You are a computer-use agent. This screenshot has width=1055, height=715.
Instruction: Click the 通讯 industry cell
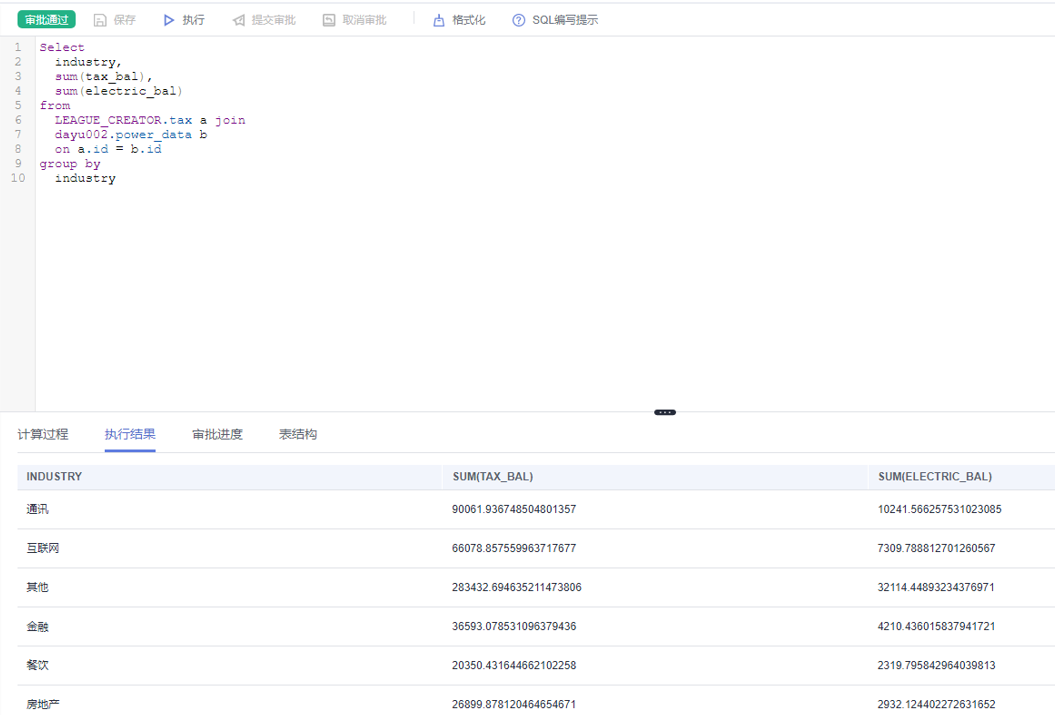37,509
